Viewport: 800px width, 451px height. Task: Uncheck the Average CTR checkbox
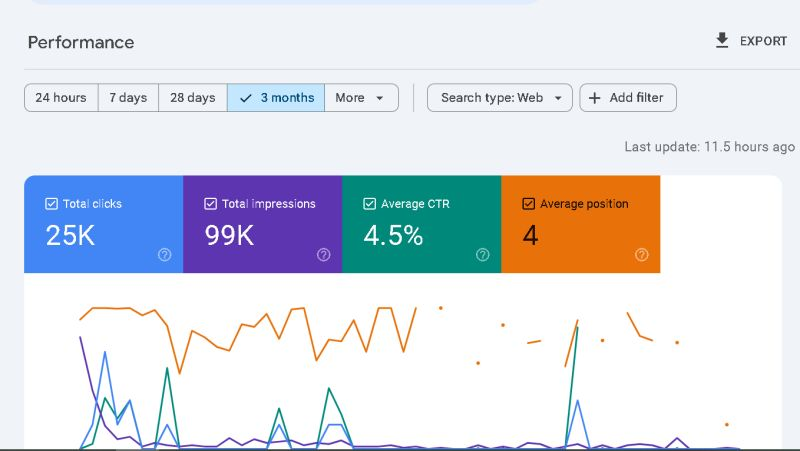[x=369, y=204]
